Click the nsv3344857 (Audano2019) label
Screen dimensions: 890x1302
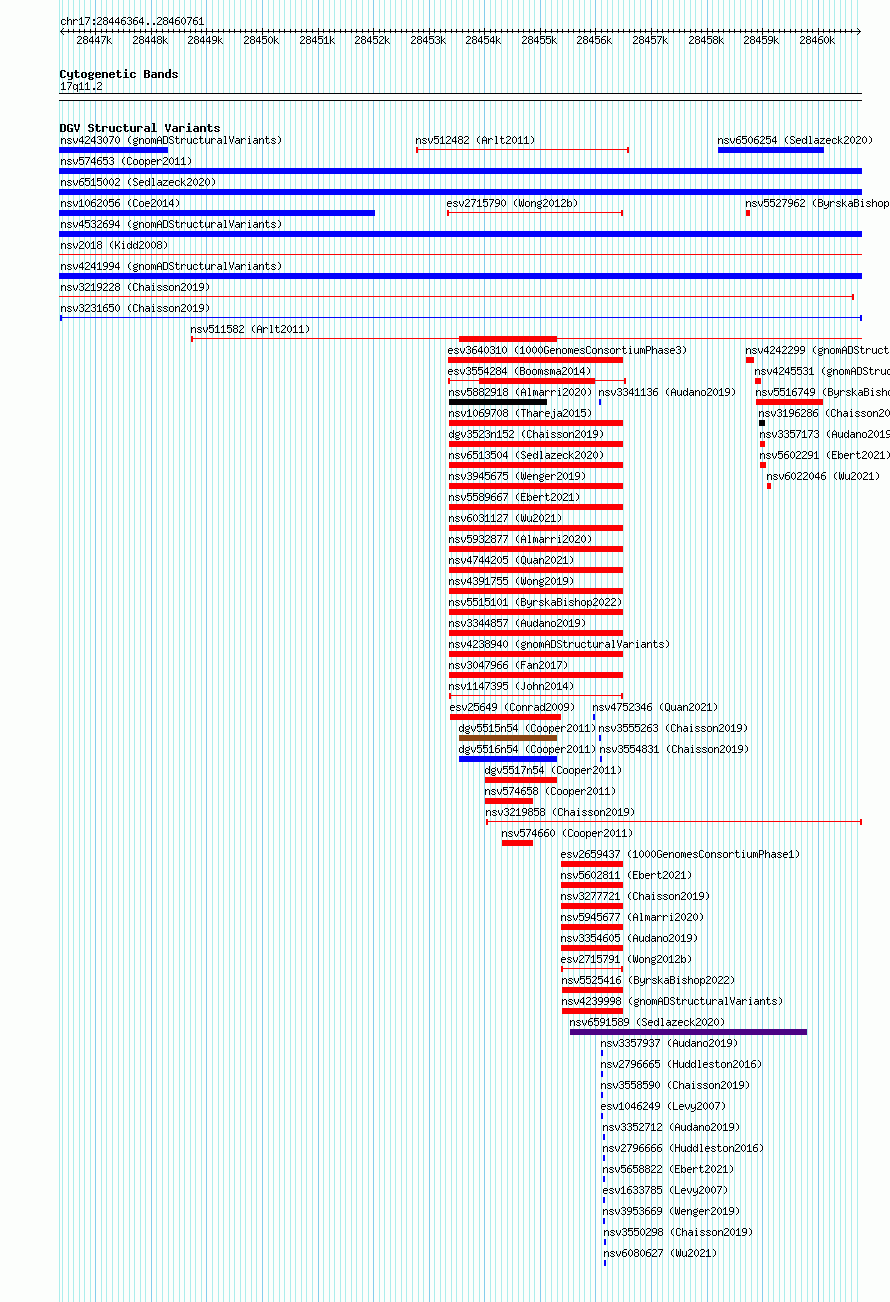(517, 623)
